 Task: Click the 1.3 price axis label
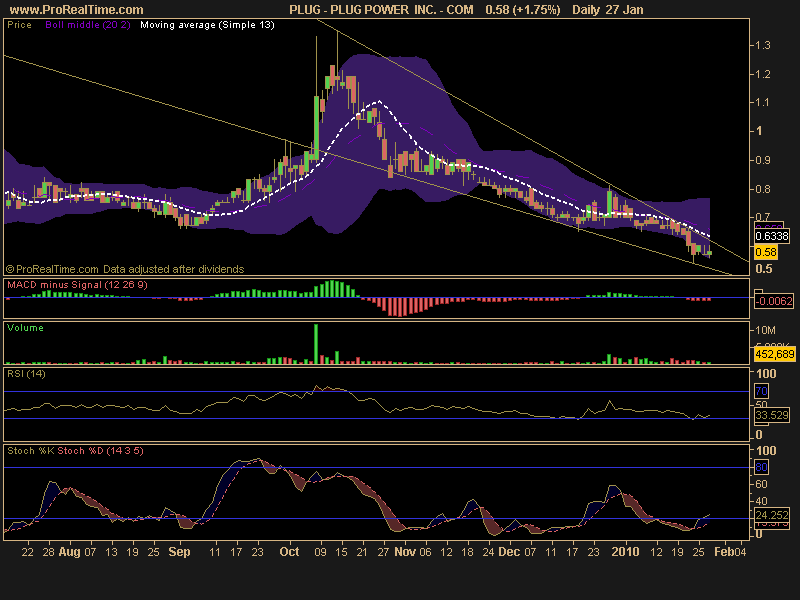763,45
